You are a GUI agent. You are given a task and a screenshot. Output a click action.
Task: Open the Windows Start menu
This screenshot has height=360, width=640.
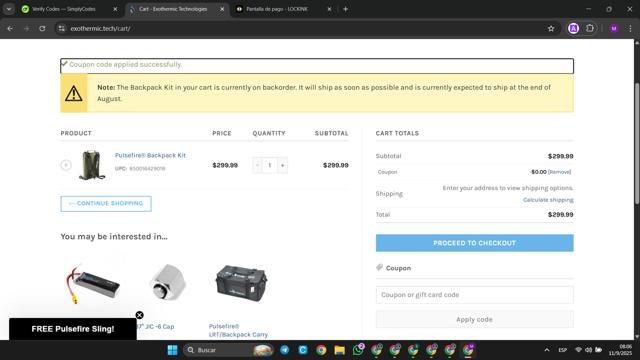(172, 350)
